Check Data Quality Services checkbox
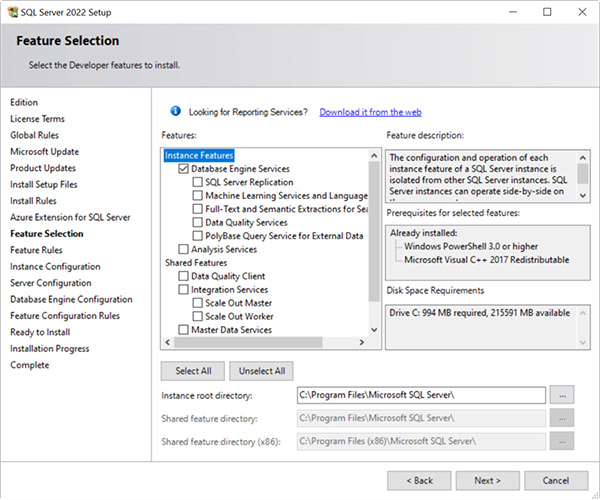This screenshot has height=500, width=600. [x=197, y=222]
